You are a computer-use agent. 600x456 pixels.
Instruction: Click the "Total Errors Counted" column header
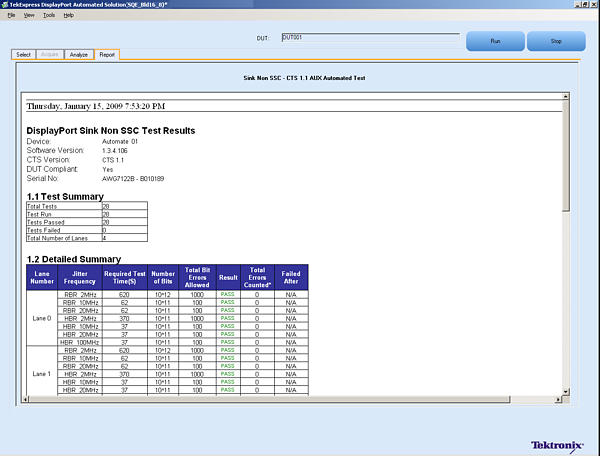(x=257, y=277)
